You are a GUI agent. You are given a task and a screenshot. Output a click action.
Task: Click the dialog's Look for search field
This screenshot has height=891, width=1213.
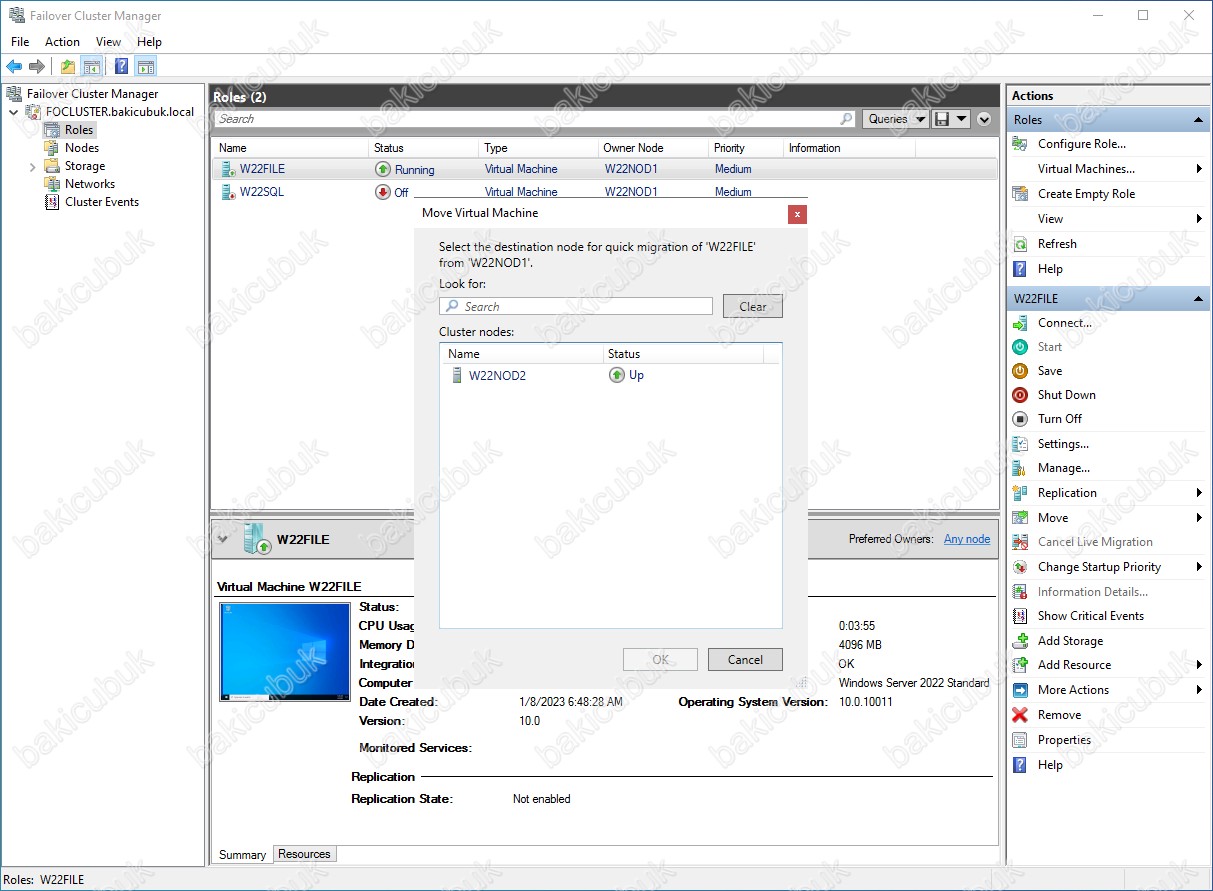click(576, 306)
